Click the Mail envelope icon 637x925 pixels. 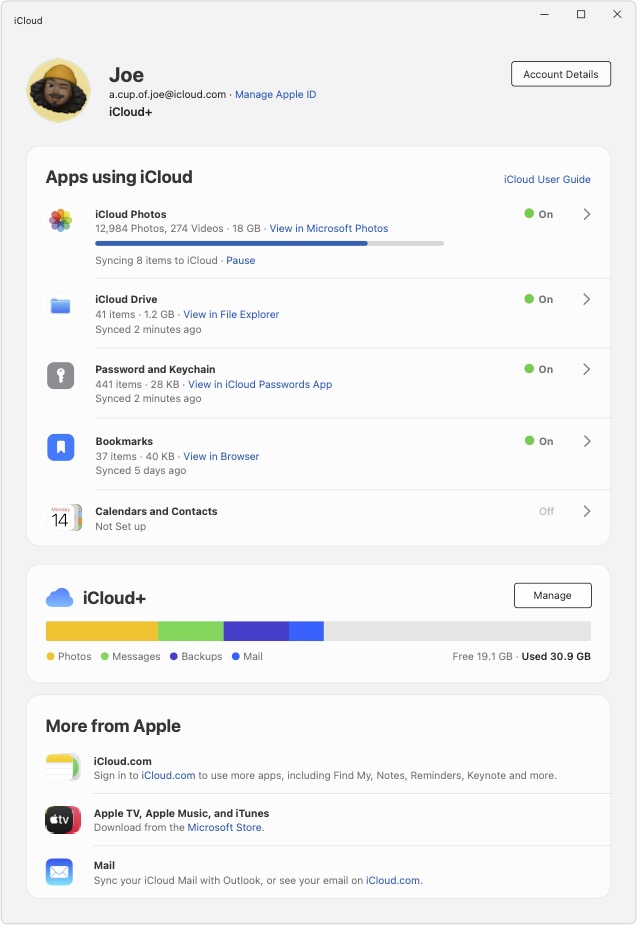pyautogui.click(x=60, y=872)
